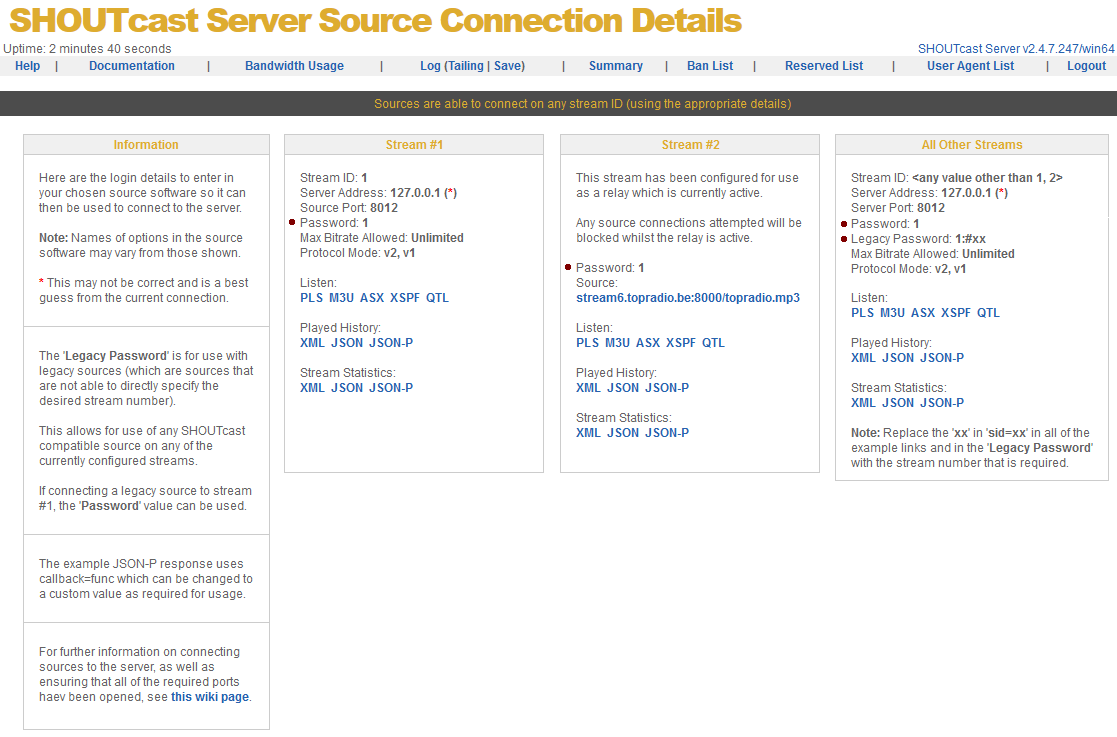Go to Bandwidth Usage

[294, 66]
